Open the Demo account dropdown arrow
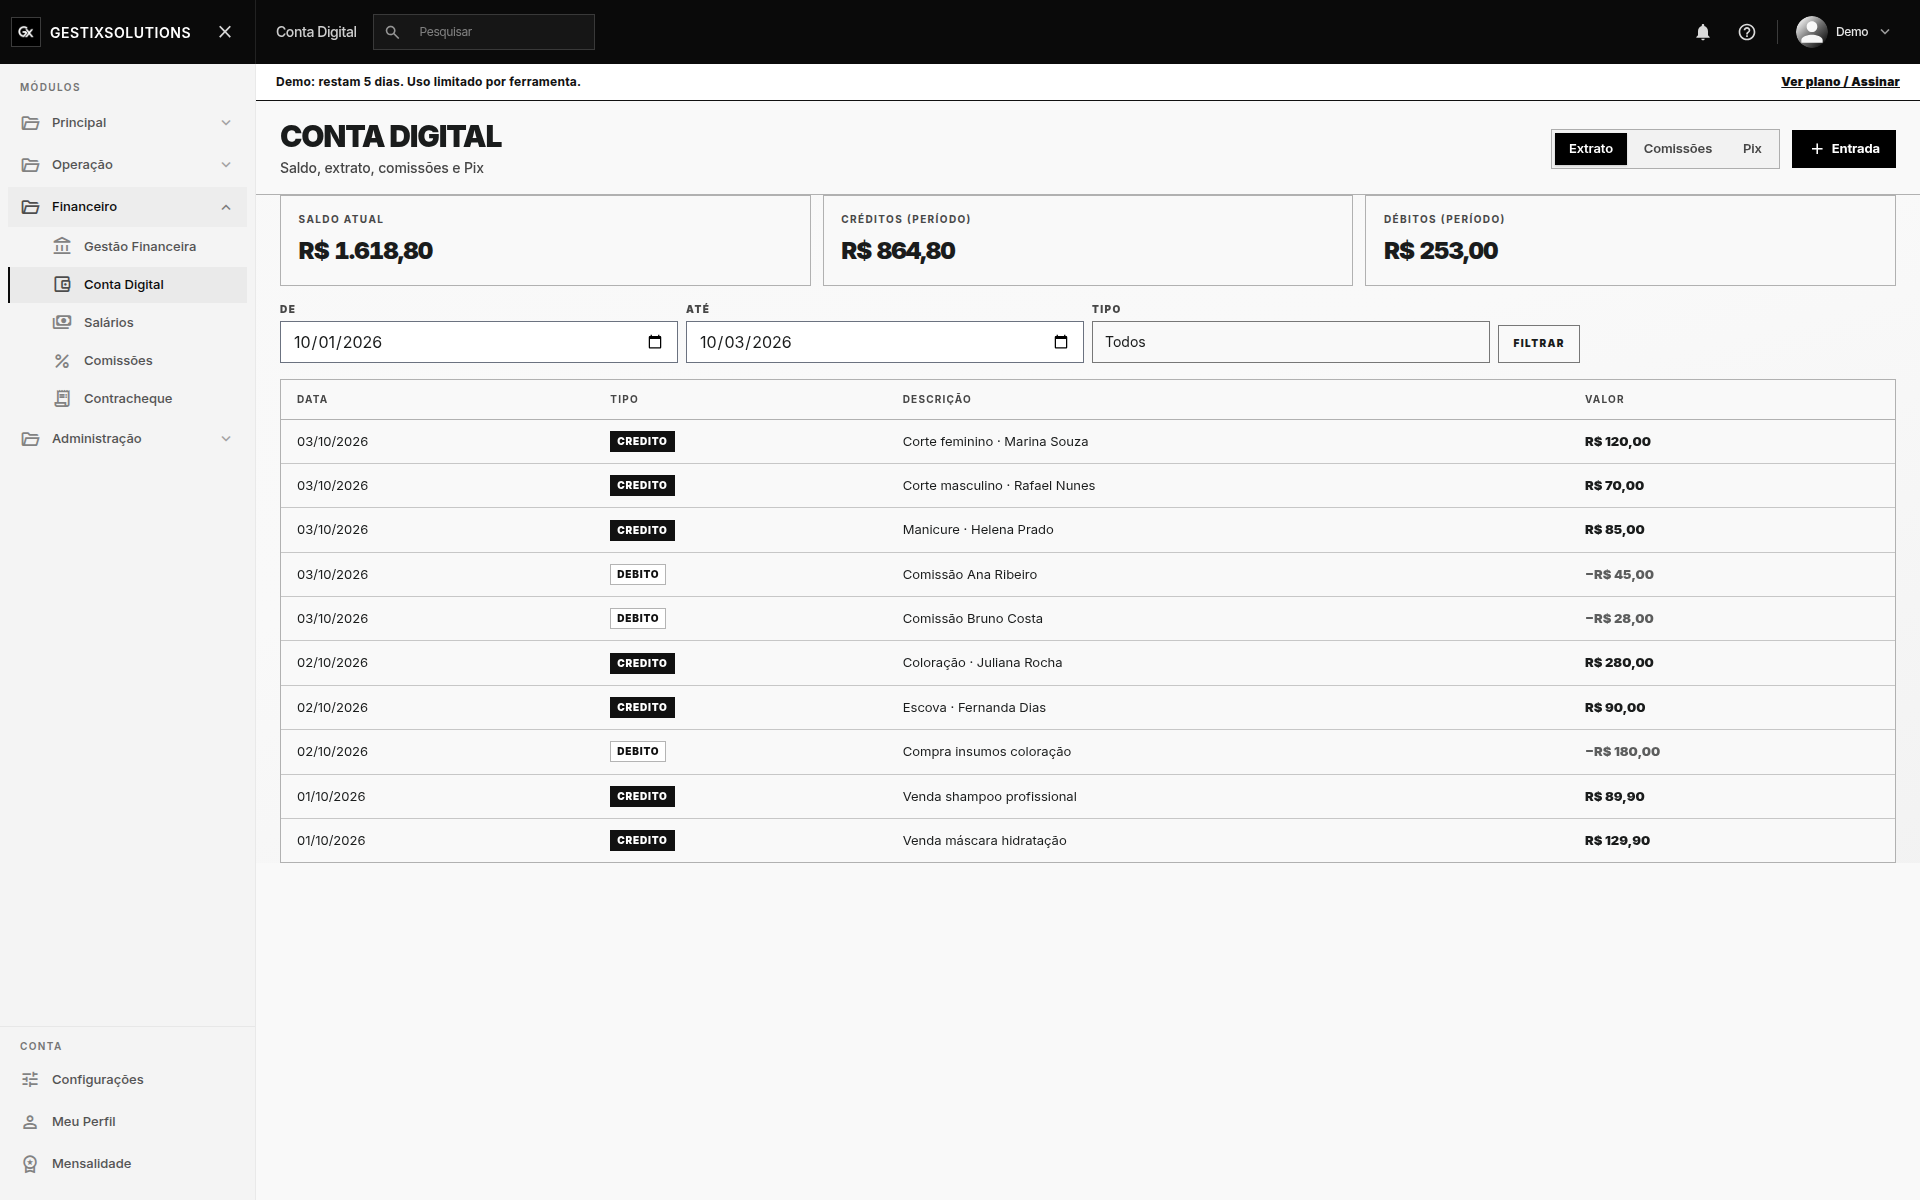This screenshot has width=1920, height=1200. point(1885,32)
